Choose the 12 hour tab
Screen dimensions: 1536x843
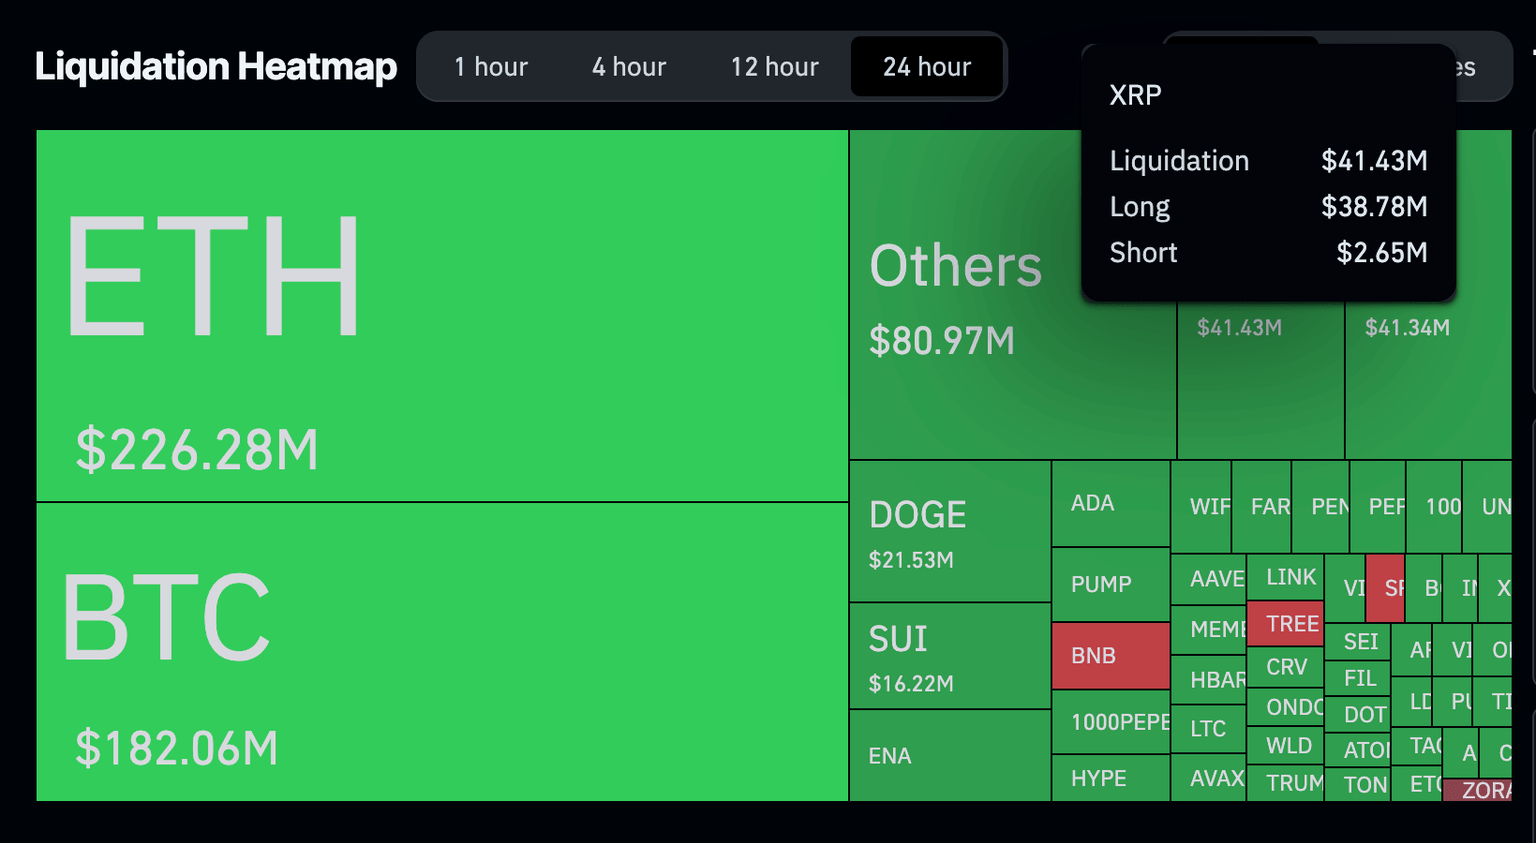pos(774,67)
